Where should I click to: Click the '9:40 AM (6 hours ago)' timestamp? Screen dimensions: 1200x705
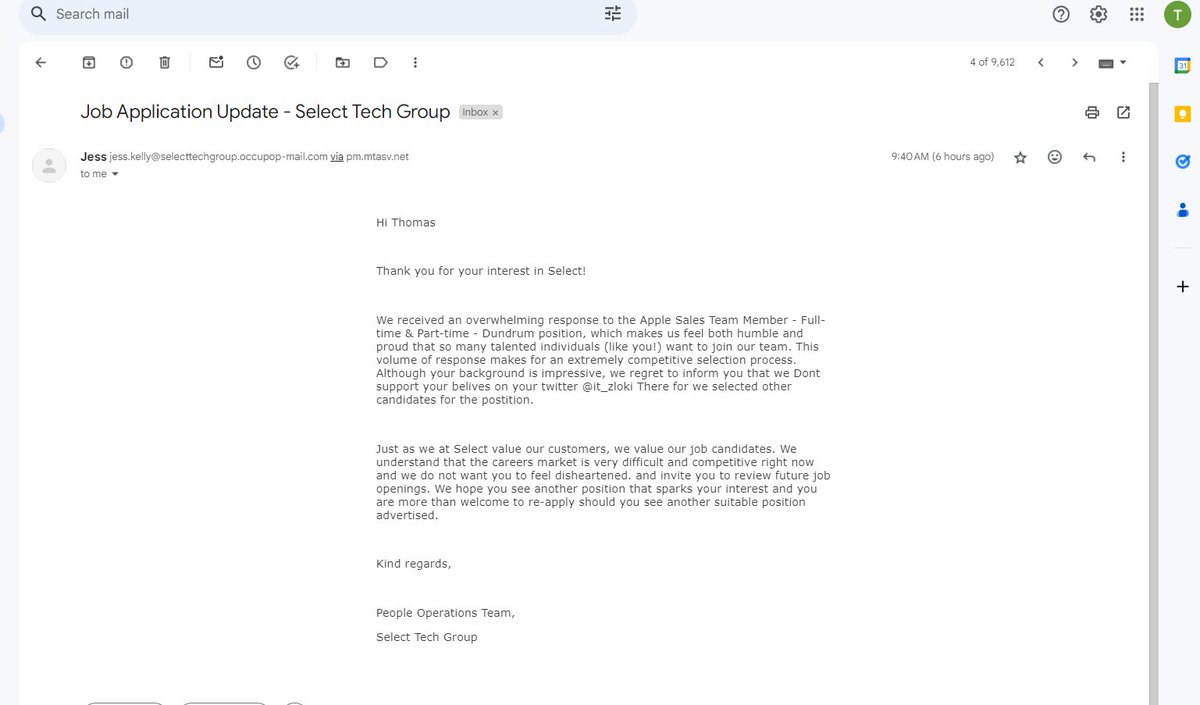click(942, 157)
